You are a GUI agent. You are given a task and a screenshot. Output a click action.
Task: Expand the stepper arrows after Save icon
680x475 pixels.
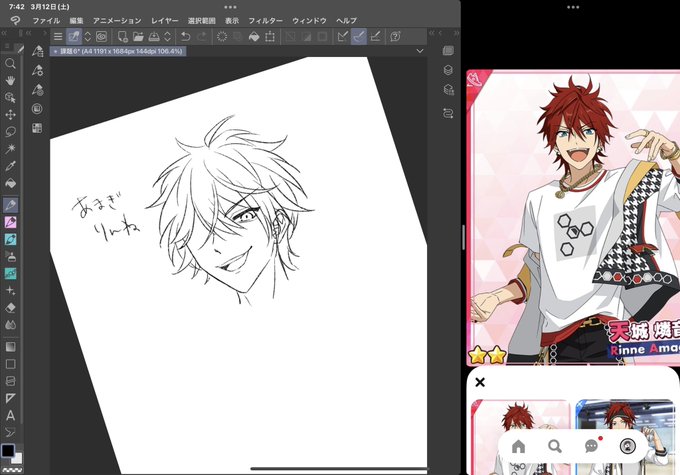(x=167, y=36)
